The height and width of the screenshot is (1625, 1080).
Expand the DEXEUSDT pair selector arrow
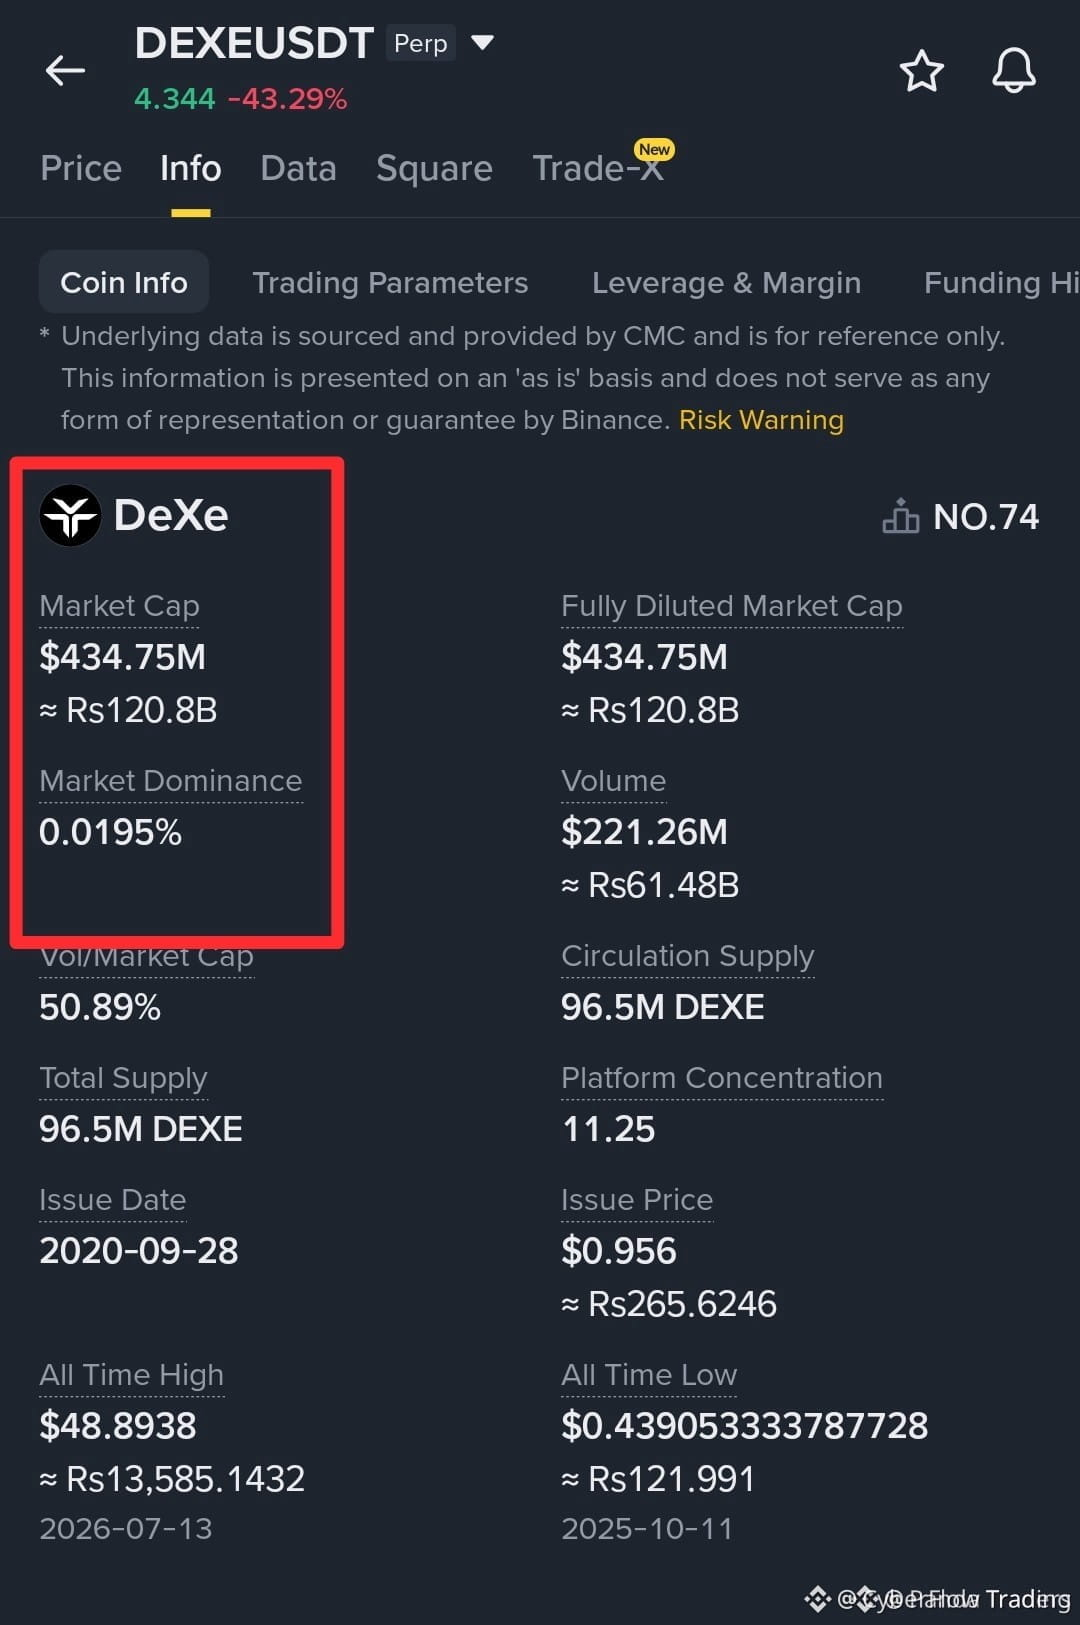click(x=482, y=42)
